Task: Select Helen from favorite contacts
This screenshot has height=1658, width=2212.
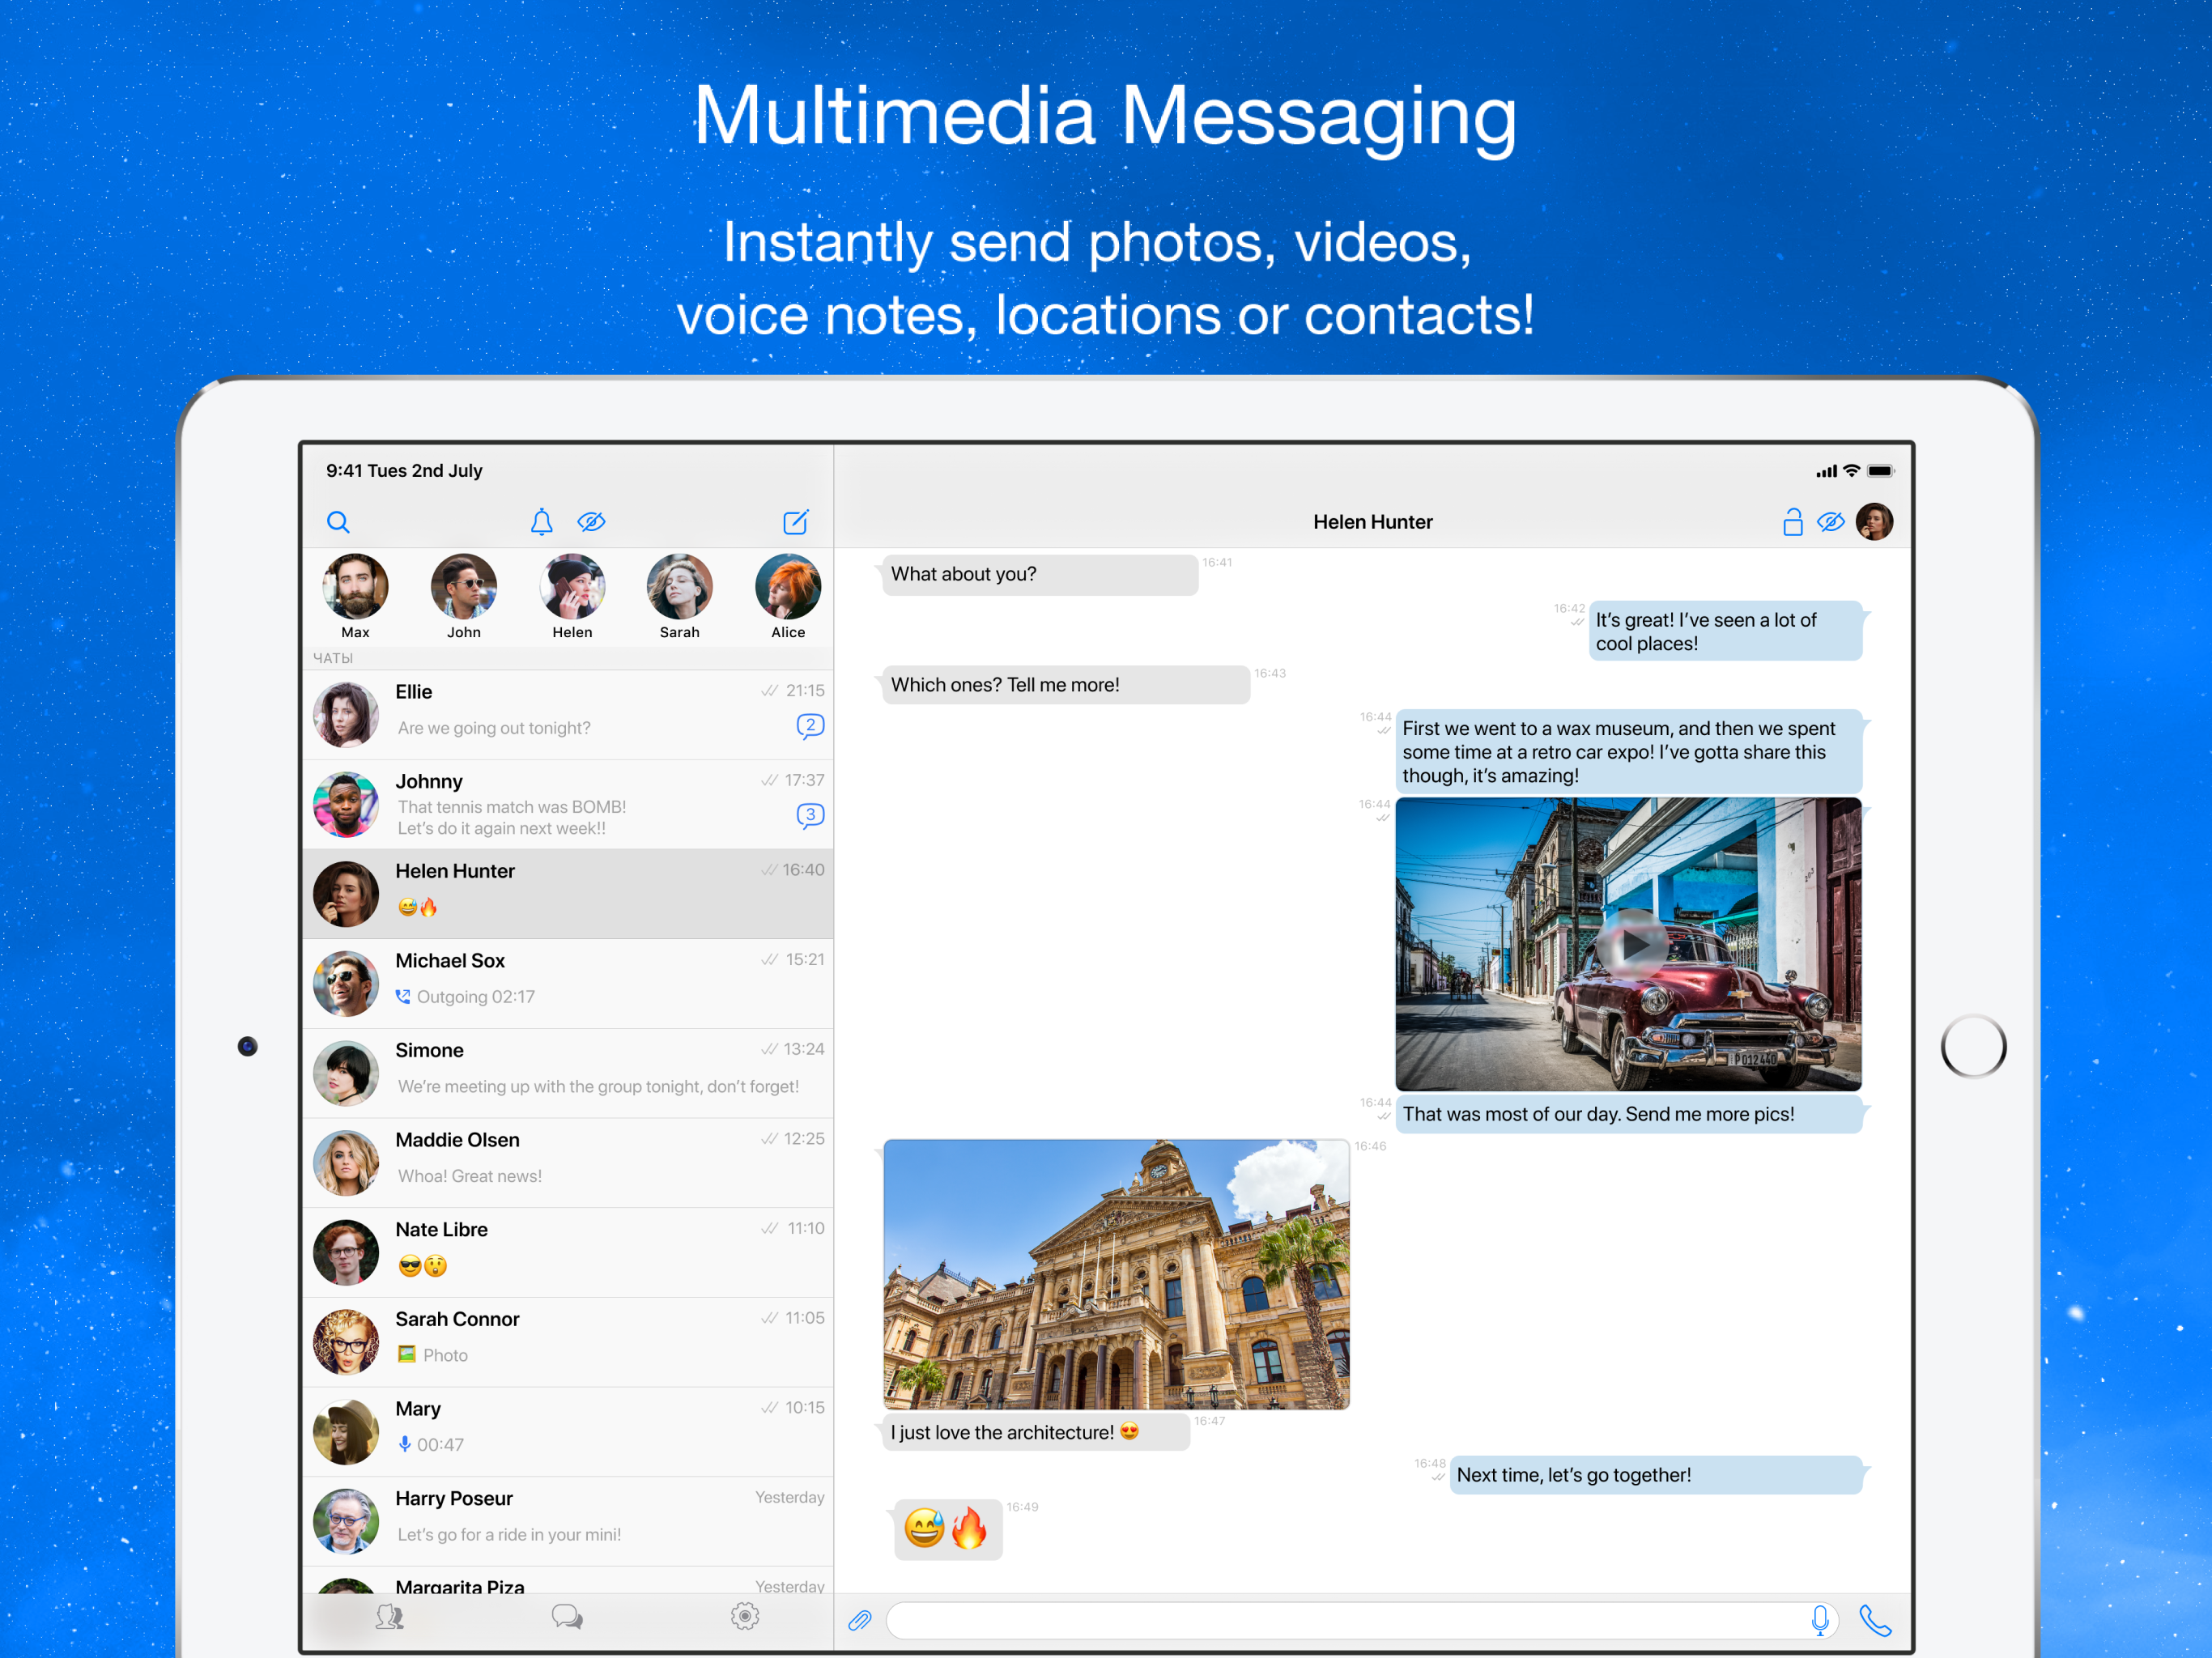Action: 572,597
